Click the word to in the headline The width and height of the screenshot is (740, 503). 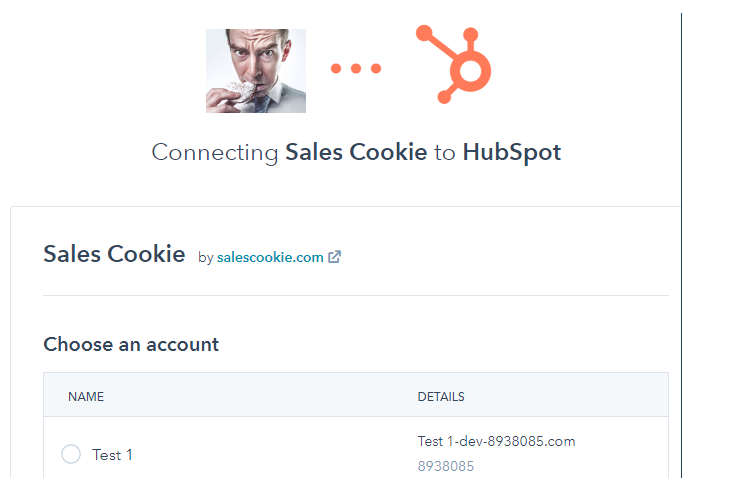point(445,153)
